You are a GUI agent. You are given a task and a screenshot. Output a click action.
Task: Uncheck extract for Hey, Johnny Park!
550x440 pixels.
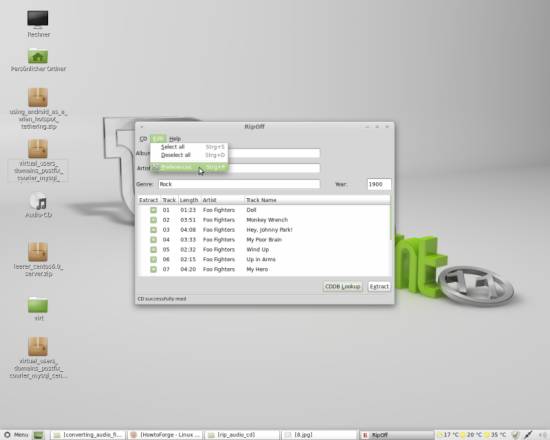coord(153,229)
